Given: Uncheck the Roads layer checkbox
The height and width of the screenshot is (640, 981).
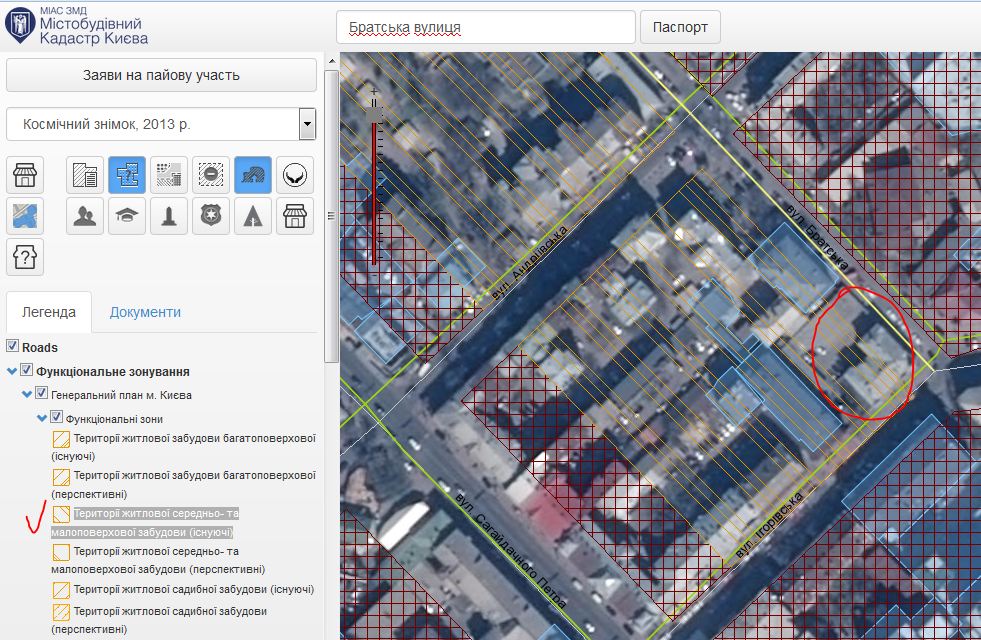Looking at the screenshot, I should [x=12, y=347].
